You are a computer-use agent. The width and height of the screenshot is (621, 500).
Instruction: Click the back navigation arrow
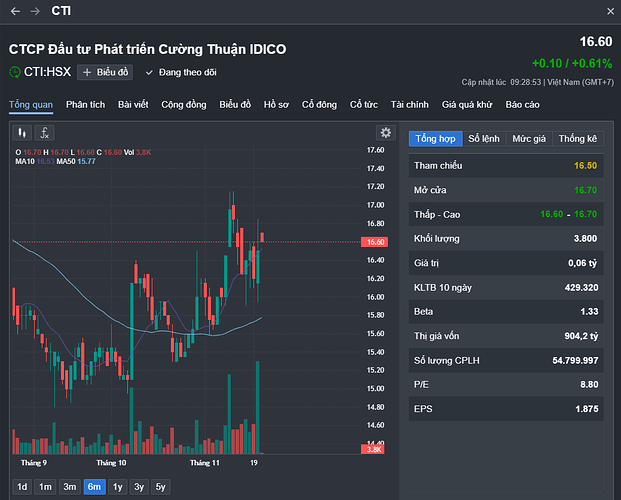(x=15, y=11)
